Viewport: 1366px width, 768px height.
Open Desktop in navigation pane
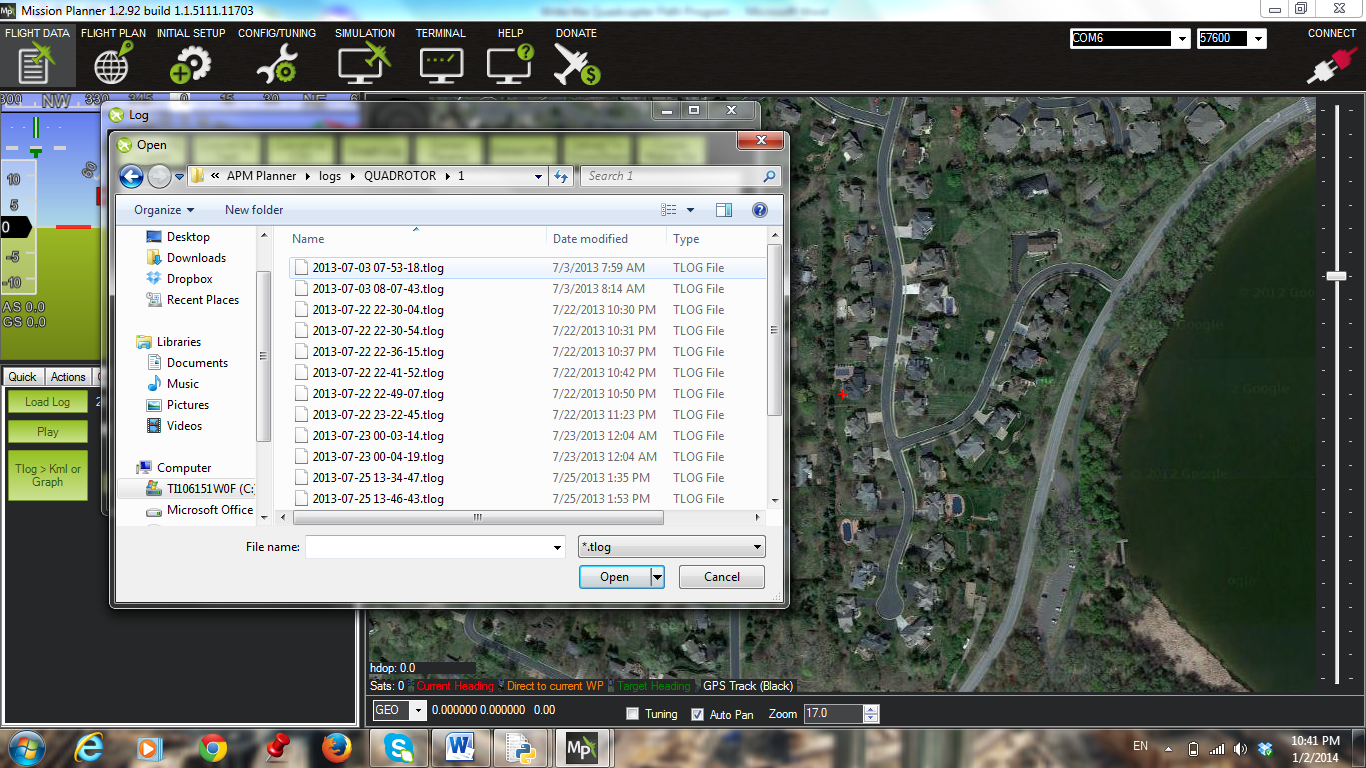coord(188,237)
